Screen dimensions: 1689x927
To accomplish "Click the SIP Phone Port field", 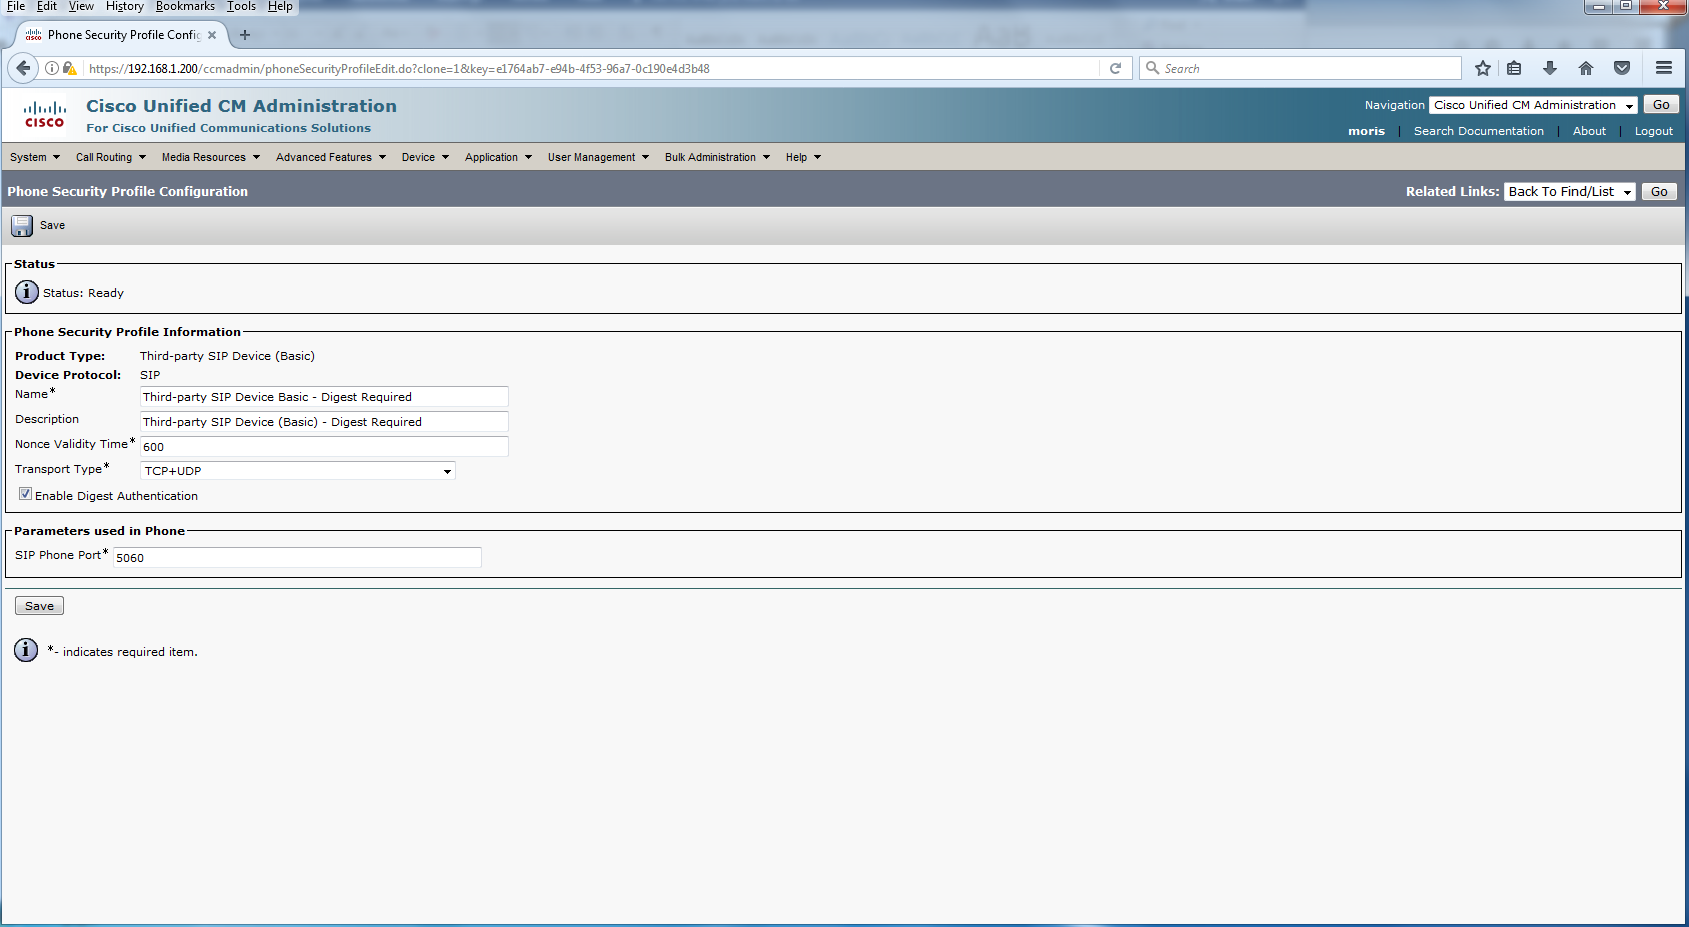I will tap(297, 558).
